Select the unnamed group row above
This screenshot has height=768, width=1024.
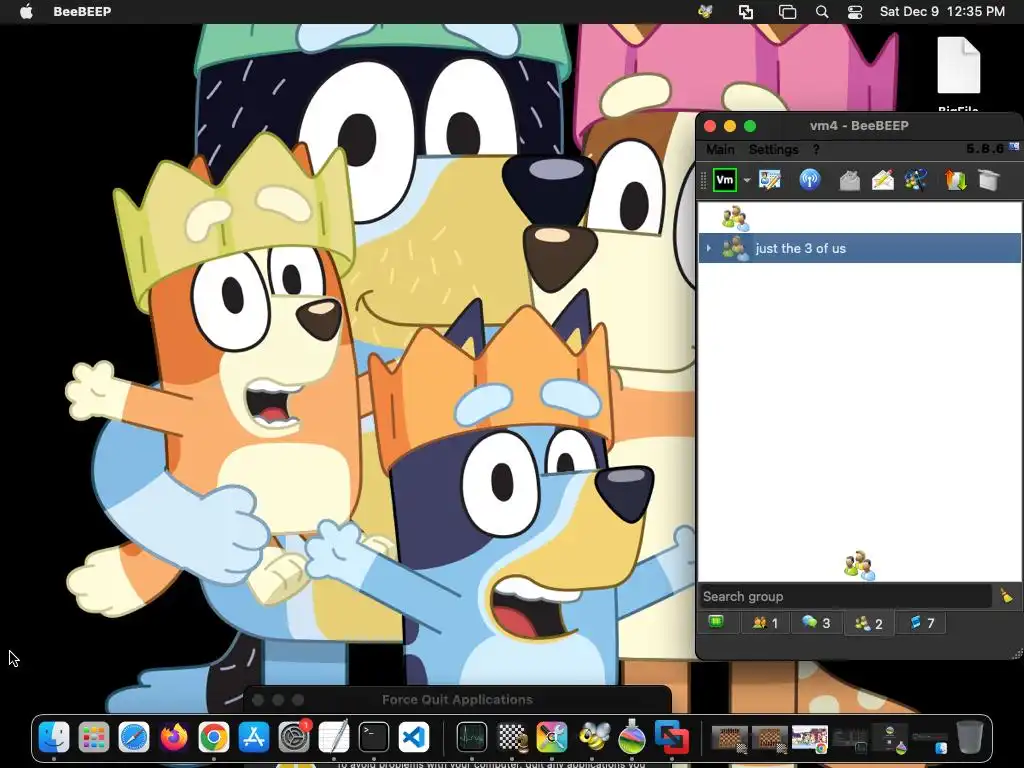(859, 218)
